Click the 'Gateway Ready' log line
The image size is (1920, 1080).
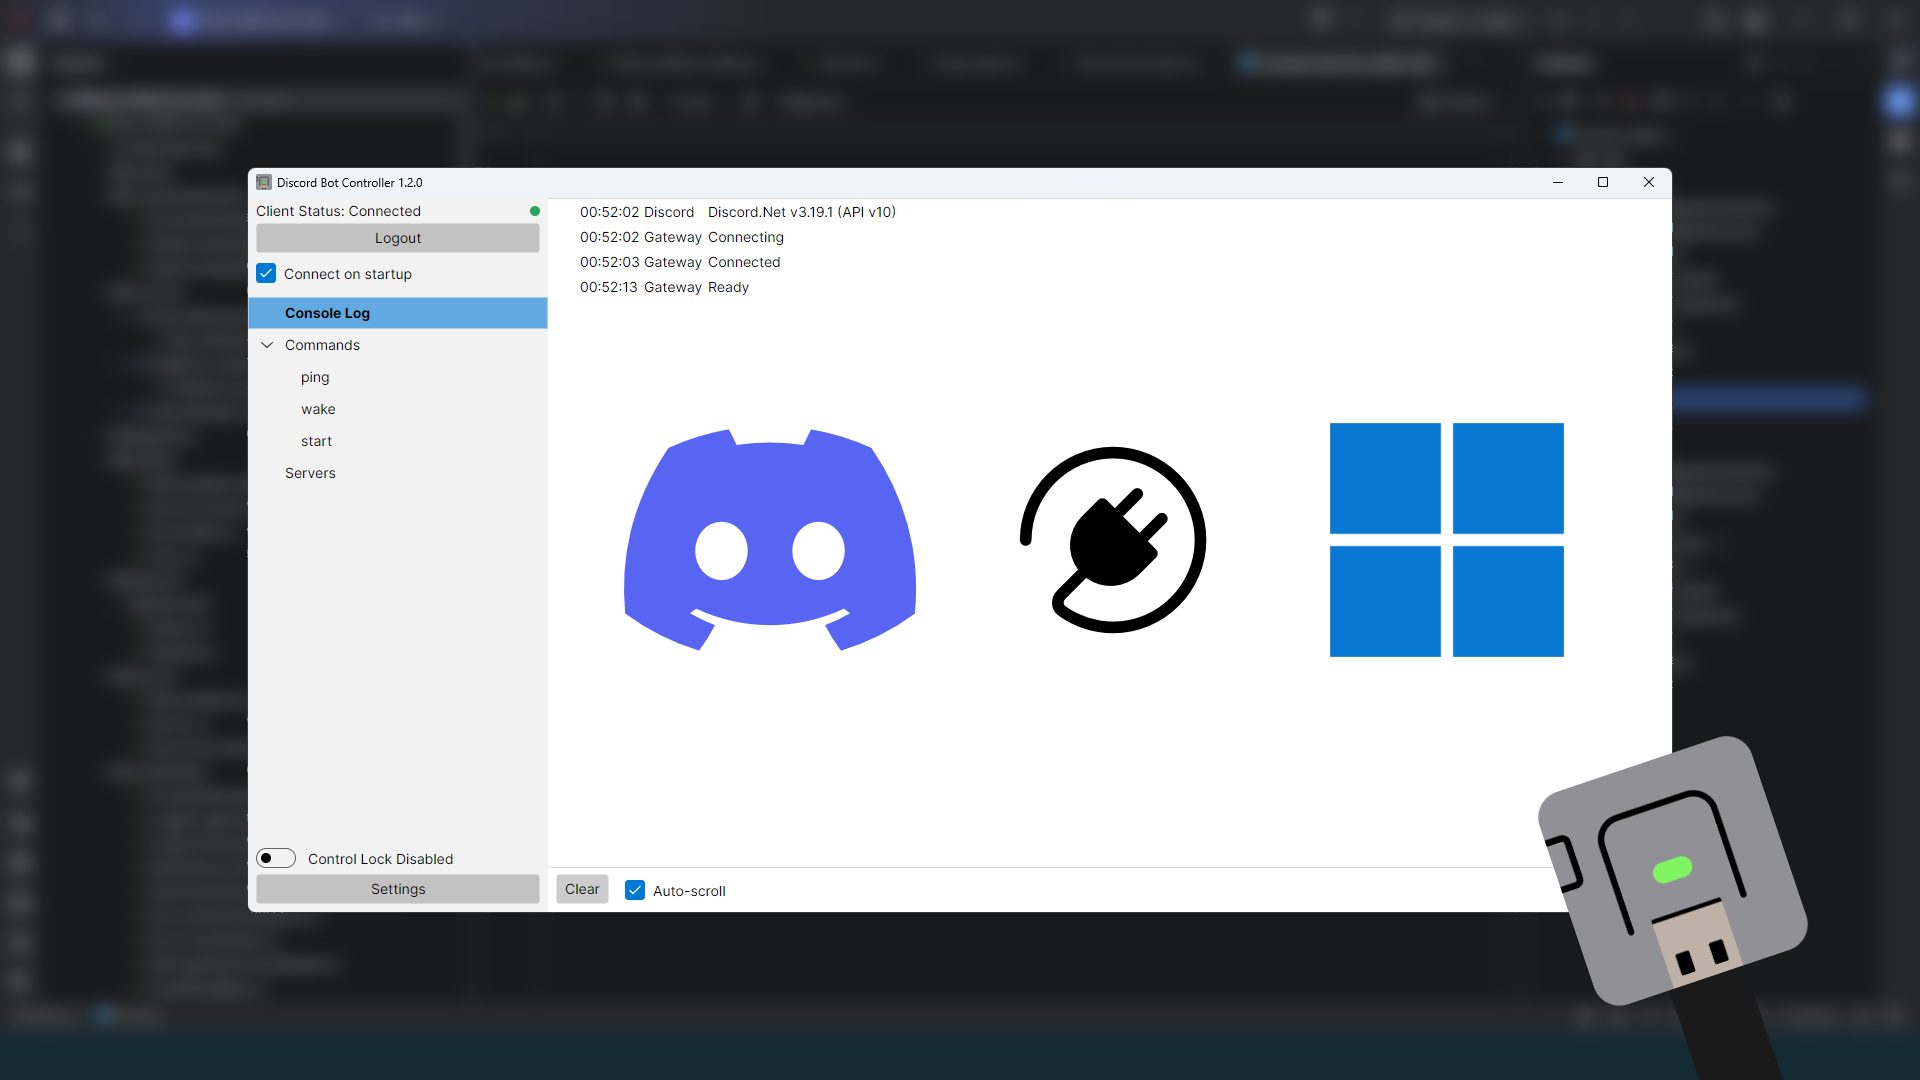(x=664, y=287)
